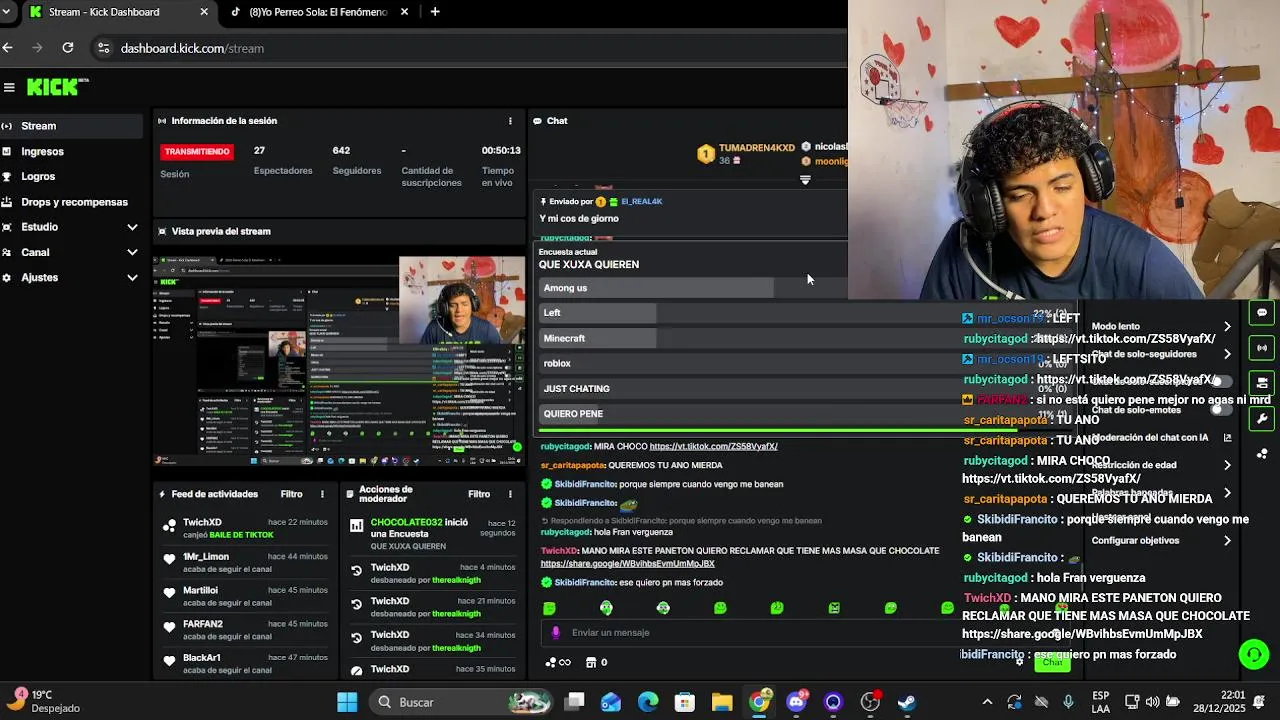Open OBS Studio from taskbar

tap(870, 702)
